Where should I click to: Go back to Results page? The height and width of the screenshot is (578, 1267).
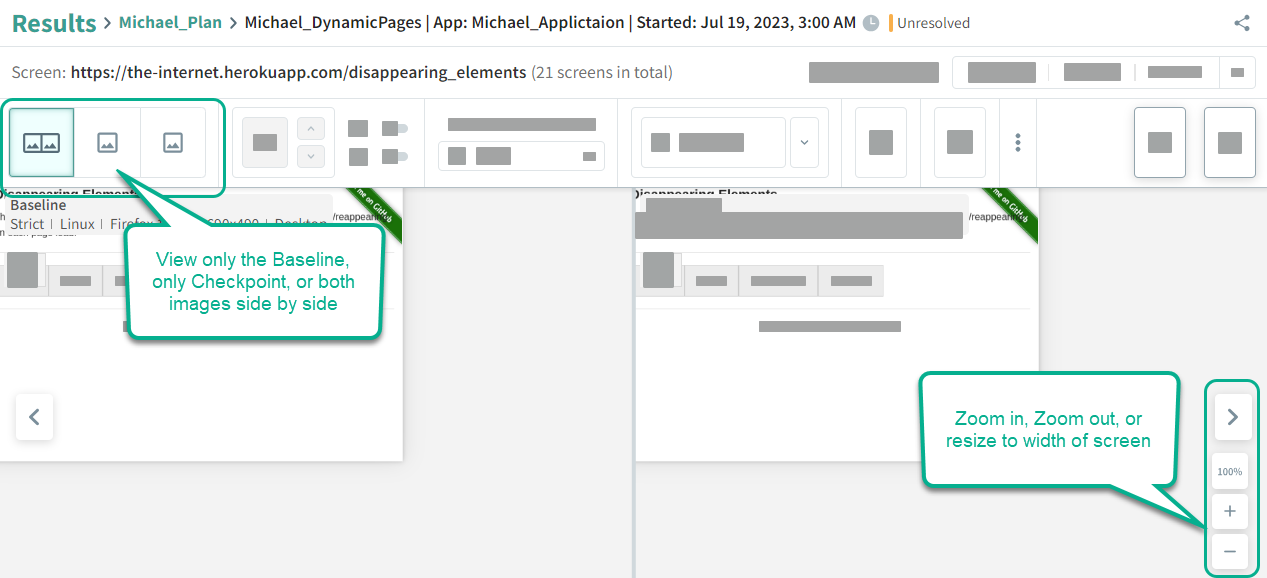(x=54, y=23)
